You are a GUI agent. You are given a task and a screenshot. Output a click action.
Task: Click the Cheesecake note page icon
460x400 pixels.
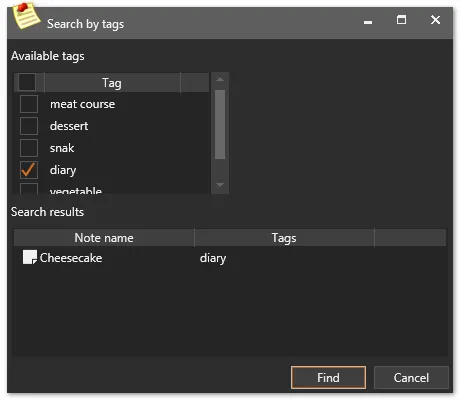pyautogui.click(x=30, y=257)
